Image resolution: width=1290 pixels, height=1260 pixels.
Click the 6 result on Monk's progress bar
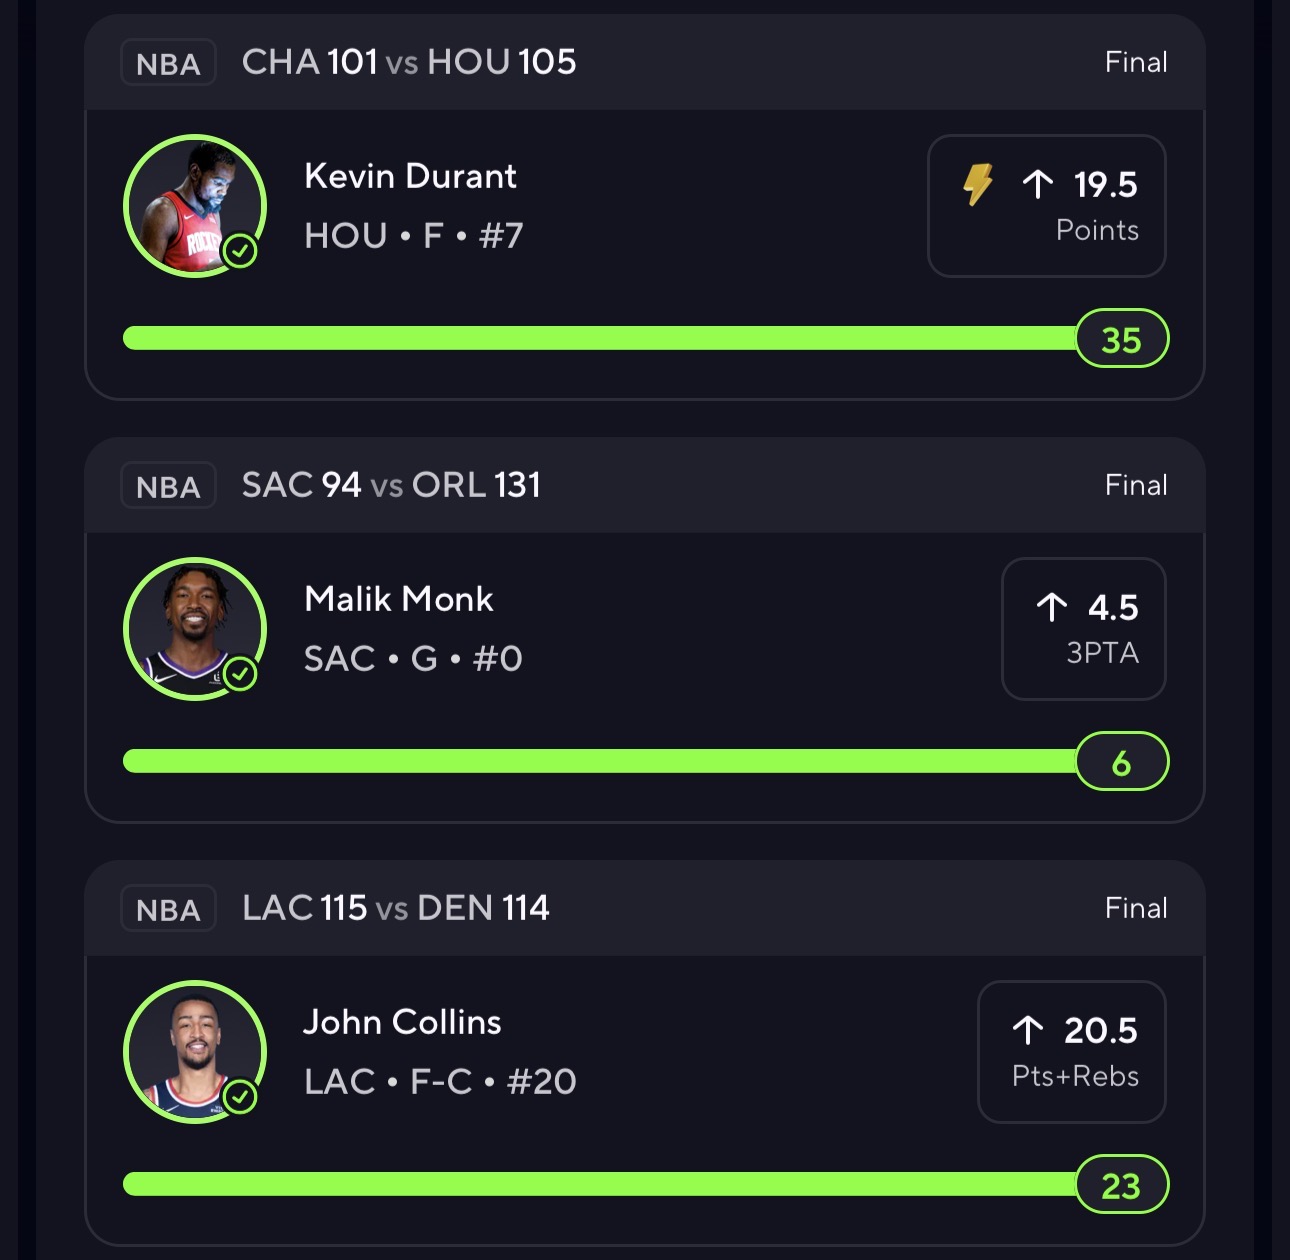pyautogui.click(x=1121, y=762)
